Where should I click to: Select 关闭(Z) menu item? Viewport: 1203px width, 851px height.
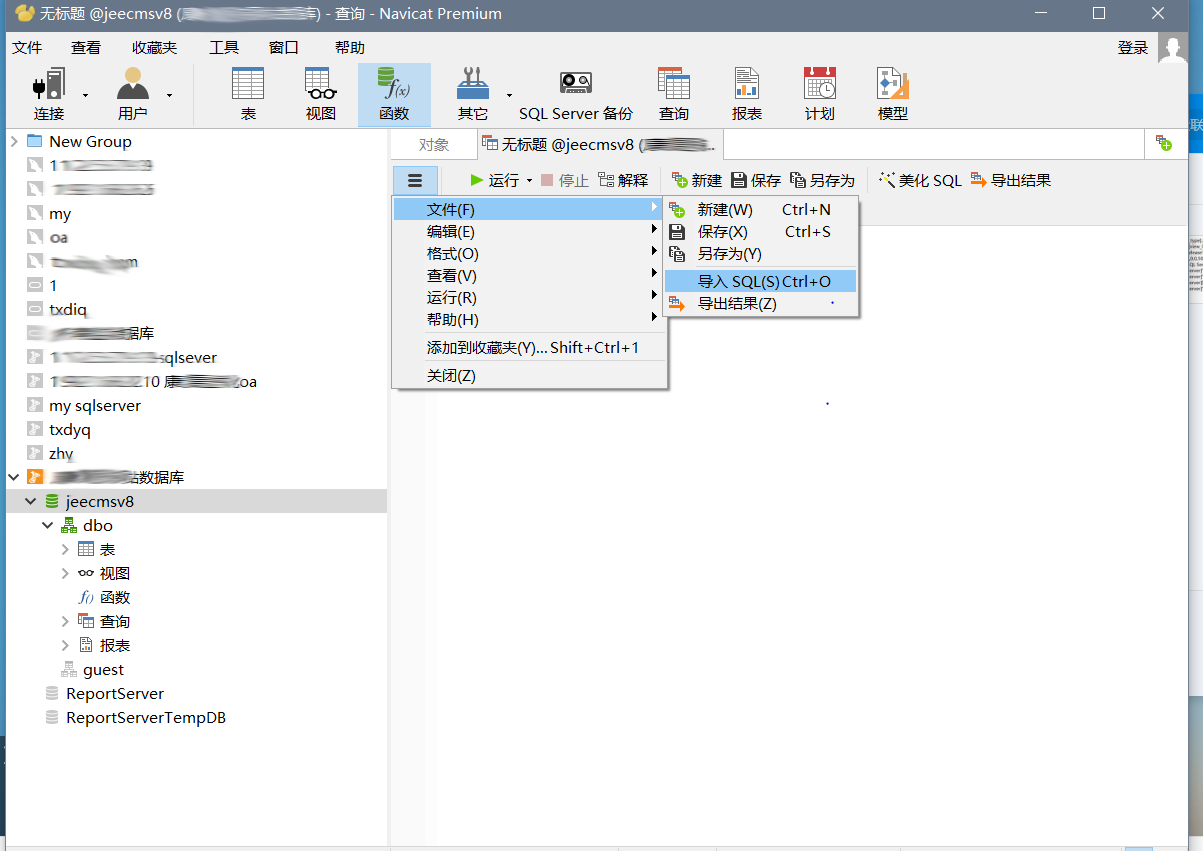529,375
